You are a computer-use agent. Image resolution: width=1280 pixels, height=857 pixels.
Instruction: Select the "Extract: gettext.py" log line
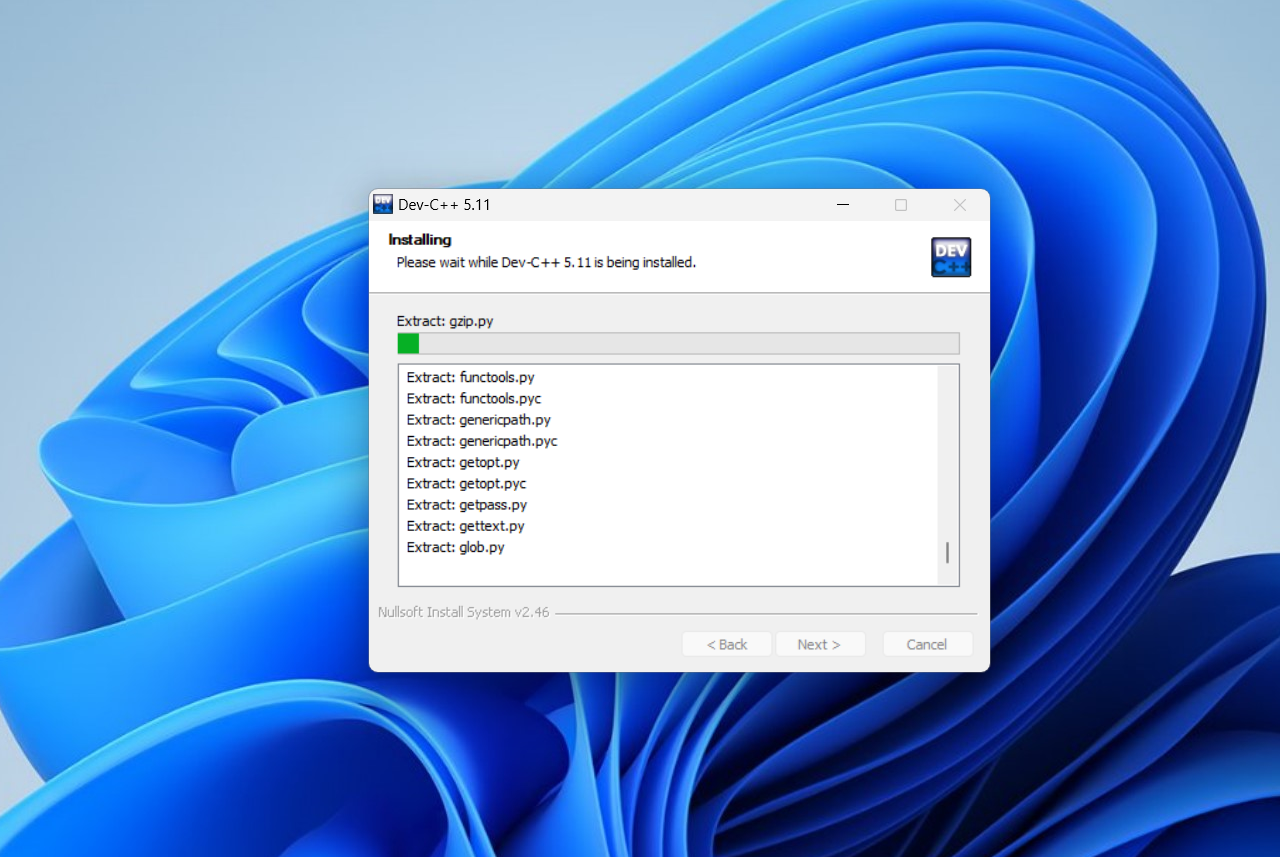(x=465, y=526)
